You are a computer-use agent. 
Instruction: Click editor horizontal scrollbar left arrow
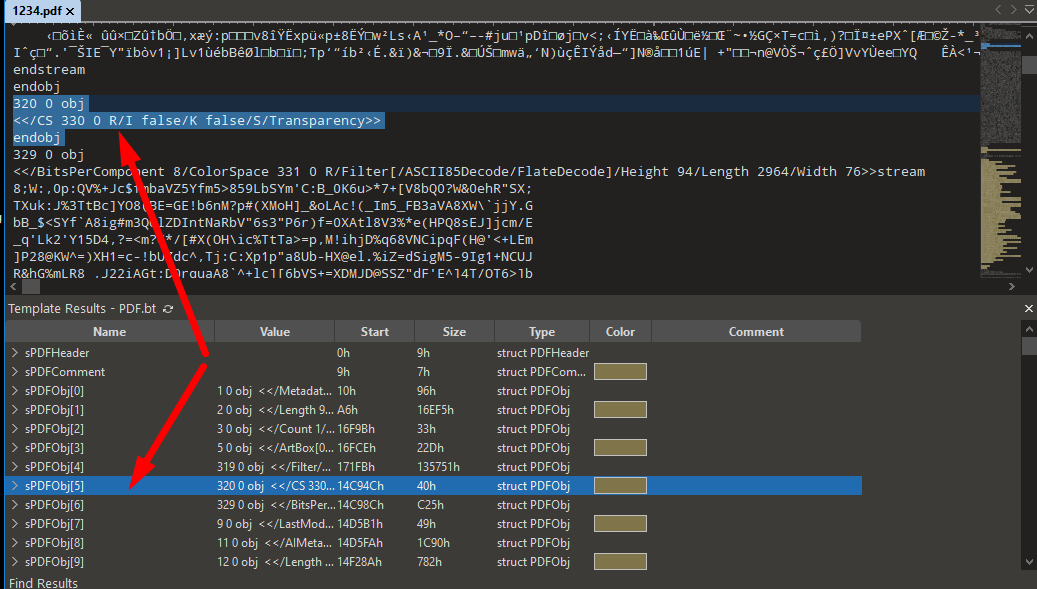[13, 287]
